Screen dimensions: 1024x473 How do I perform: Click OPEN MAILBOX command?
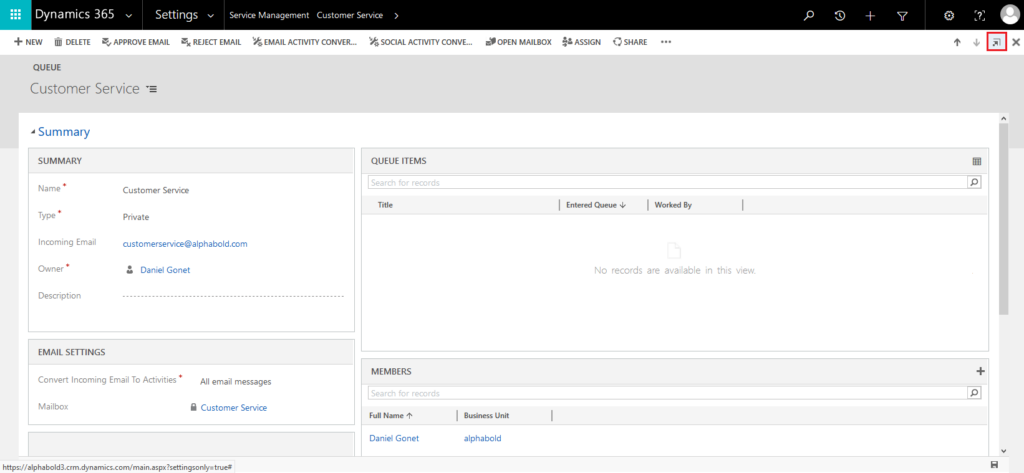(x=519, y=42)
